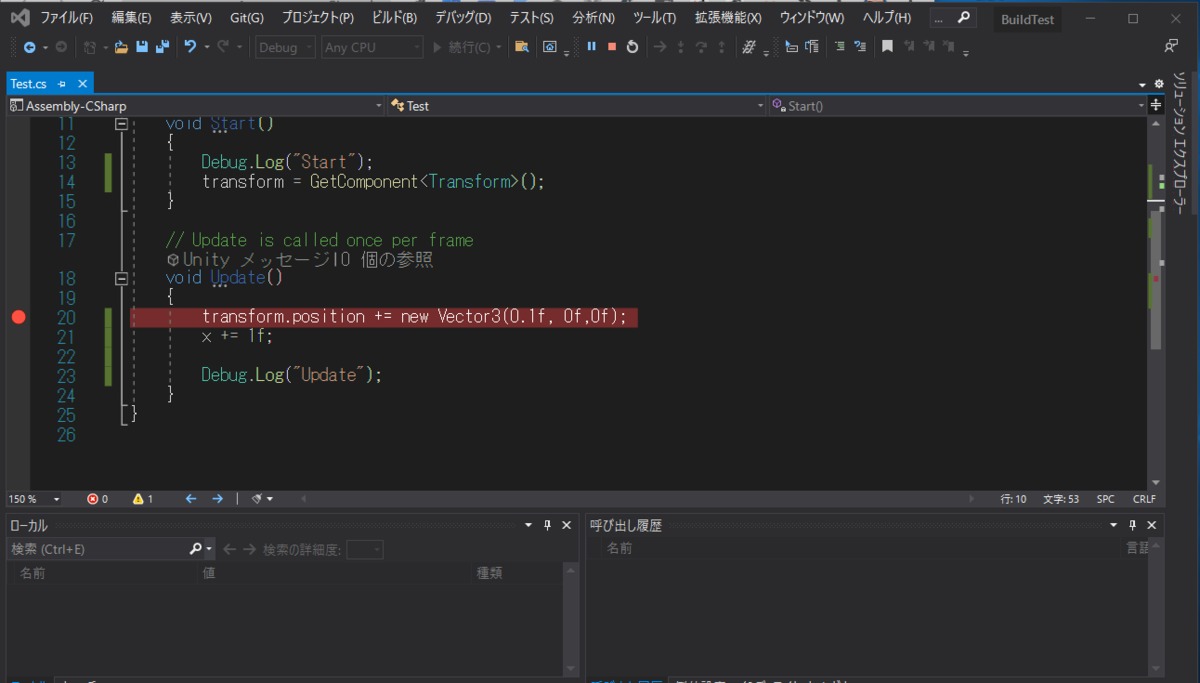Close the 呼び出し履歴 panel
The height and width of the screenshot is (683, 1200).
coord(1152,525)
